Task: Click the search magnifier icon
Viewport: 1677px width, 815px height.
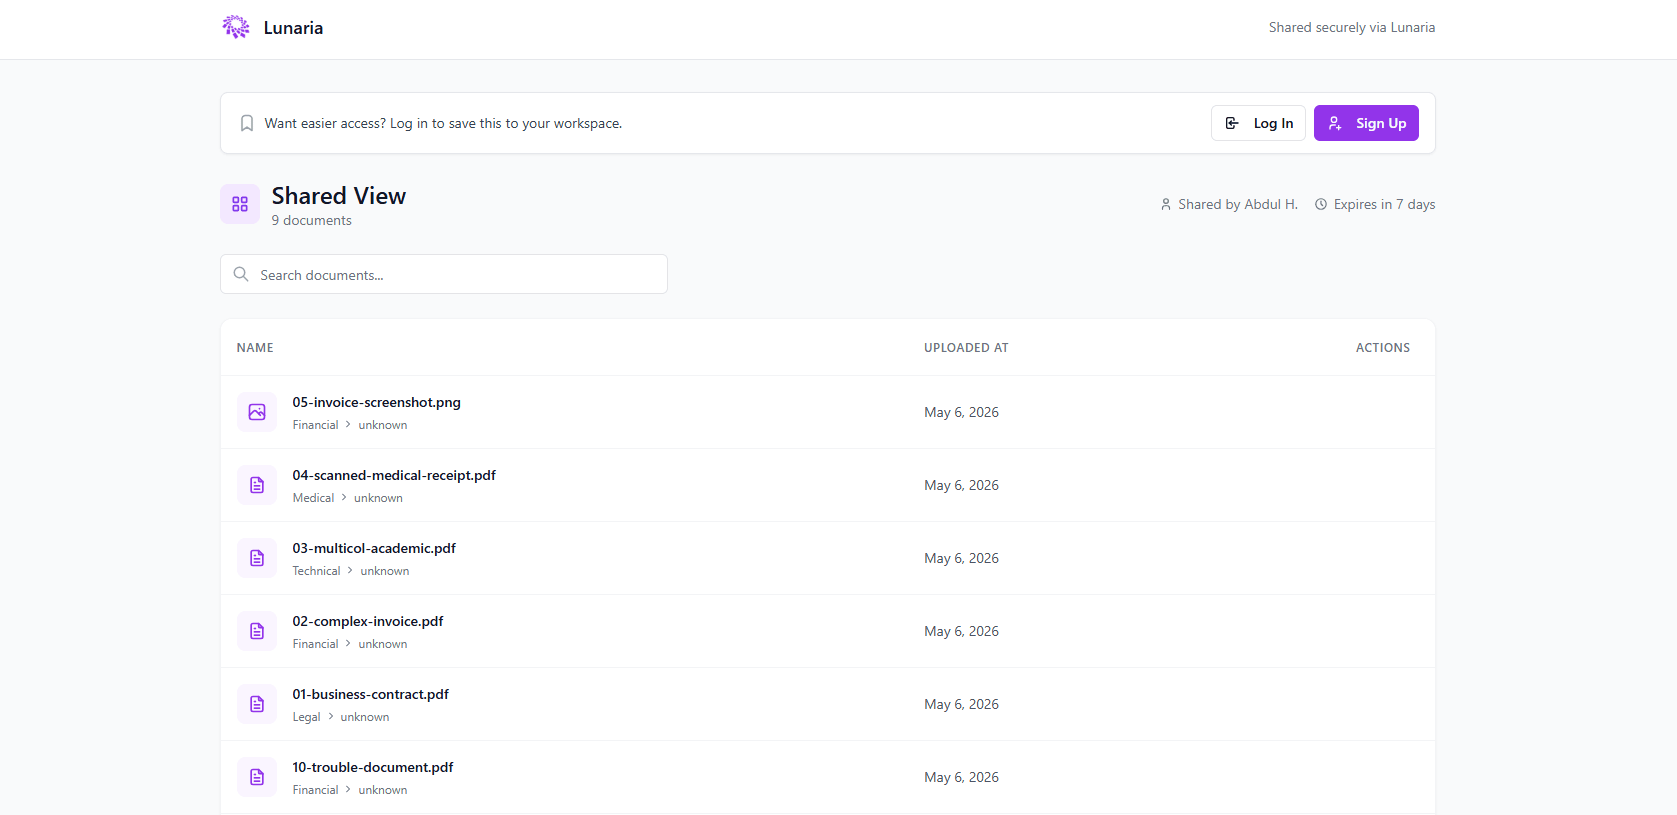Action: [x=241, y=274]
